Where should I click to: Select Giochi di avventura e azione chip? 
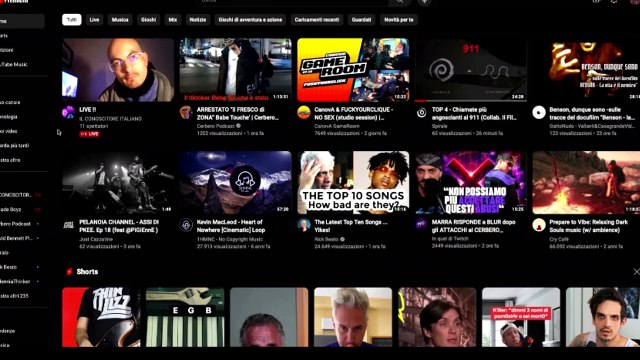(250, 20)
